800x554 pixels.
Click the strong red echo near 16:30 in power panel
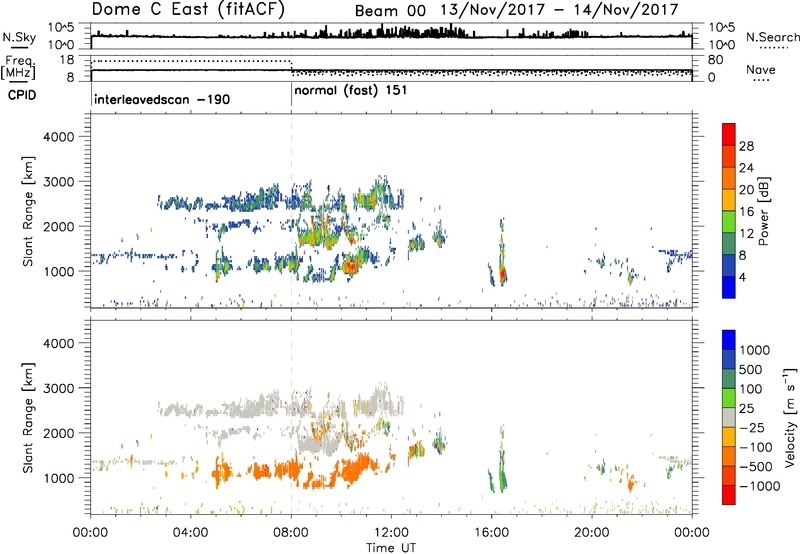(503, 274)
